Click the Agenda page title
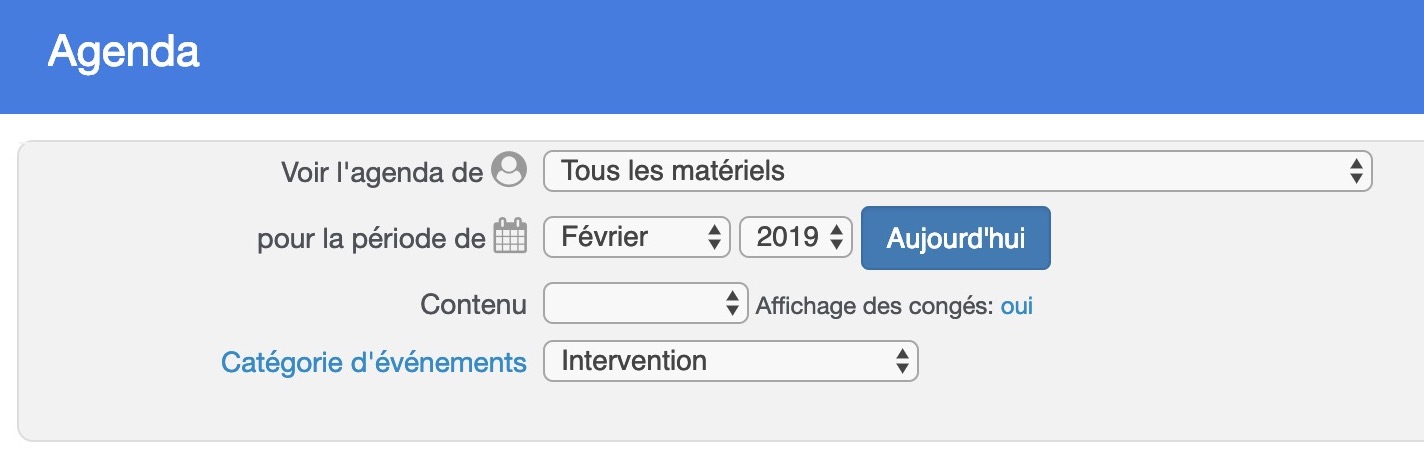This screenshot has width=1424, height=454. [x=124, y=51]
